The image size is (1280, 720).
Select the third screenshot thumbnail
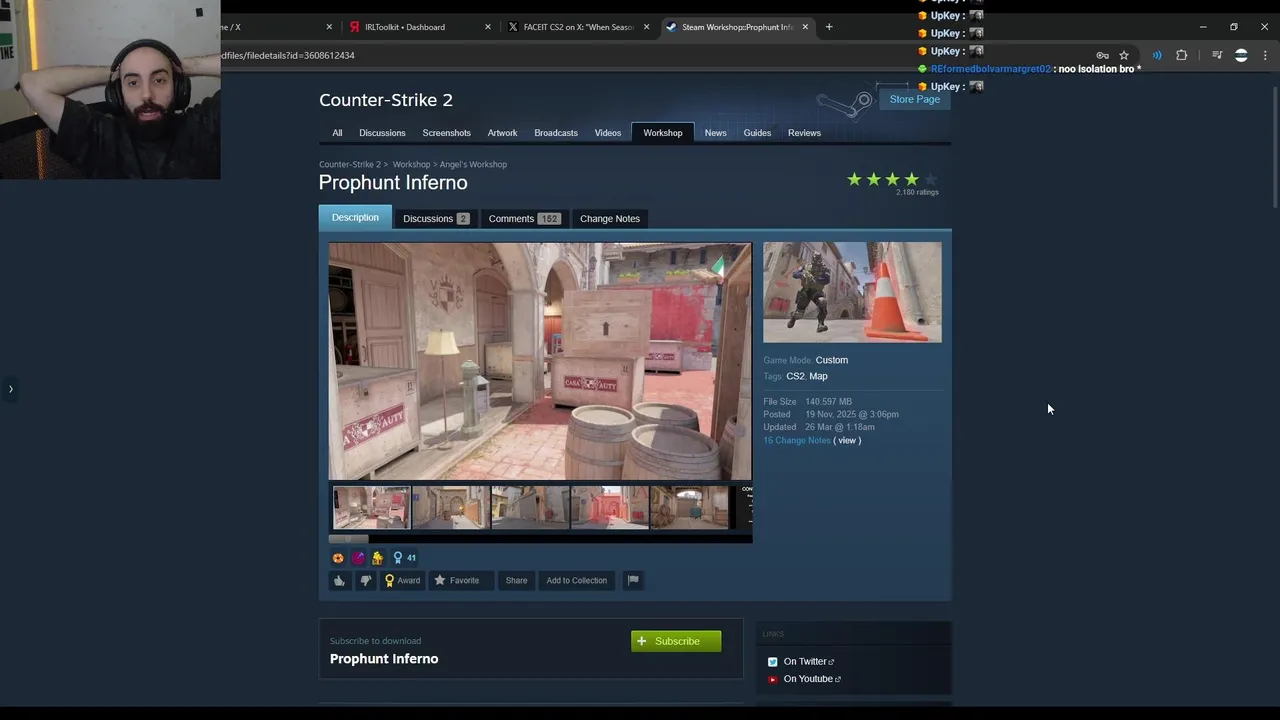(530, 508)
